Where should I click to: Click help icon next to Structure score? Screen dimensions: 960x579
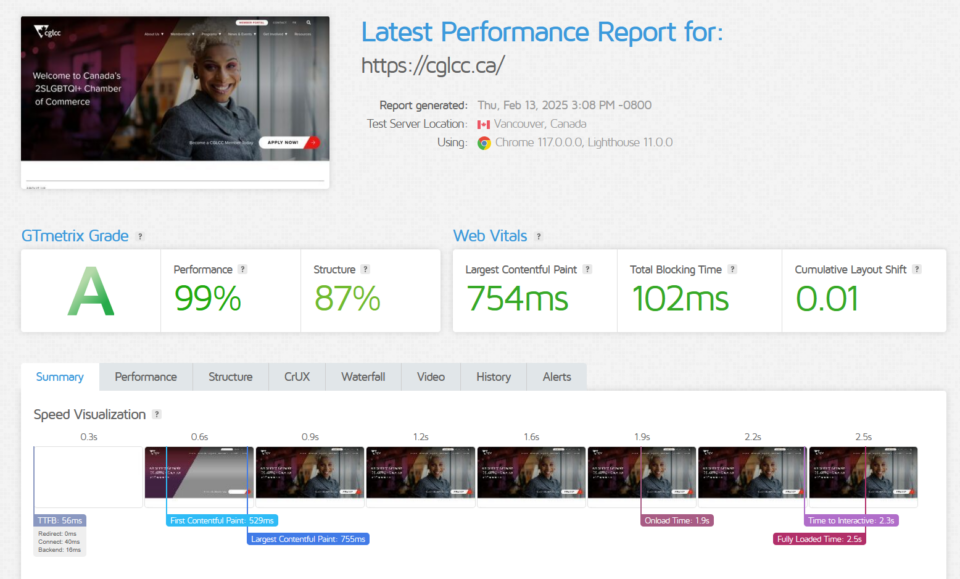(365, 269)
